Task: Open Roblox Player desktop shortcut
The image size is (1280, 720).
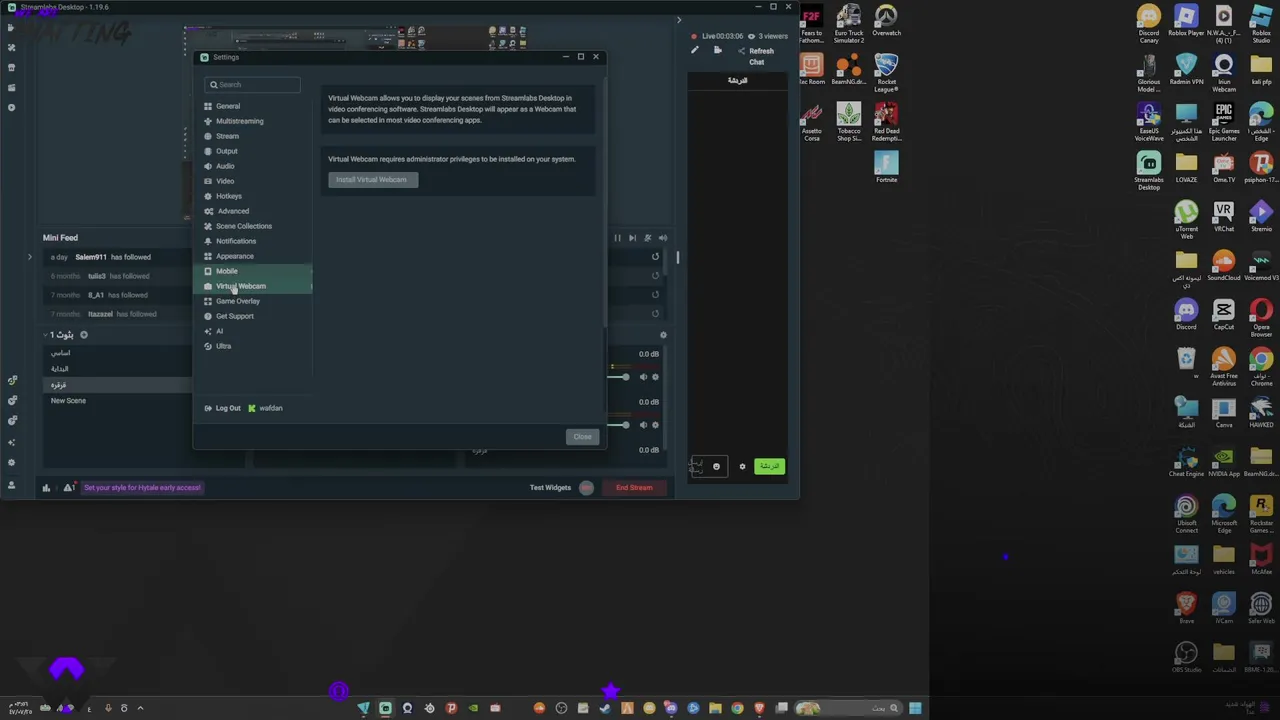Action: [1186, 22]
